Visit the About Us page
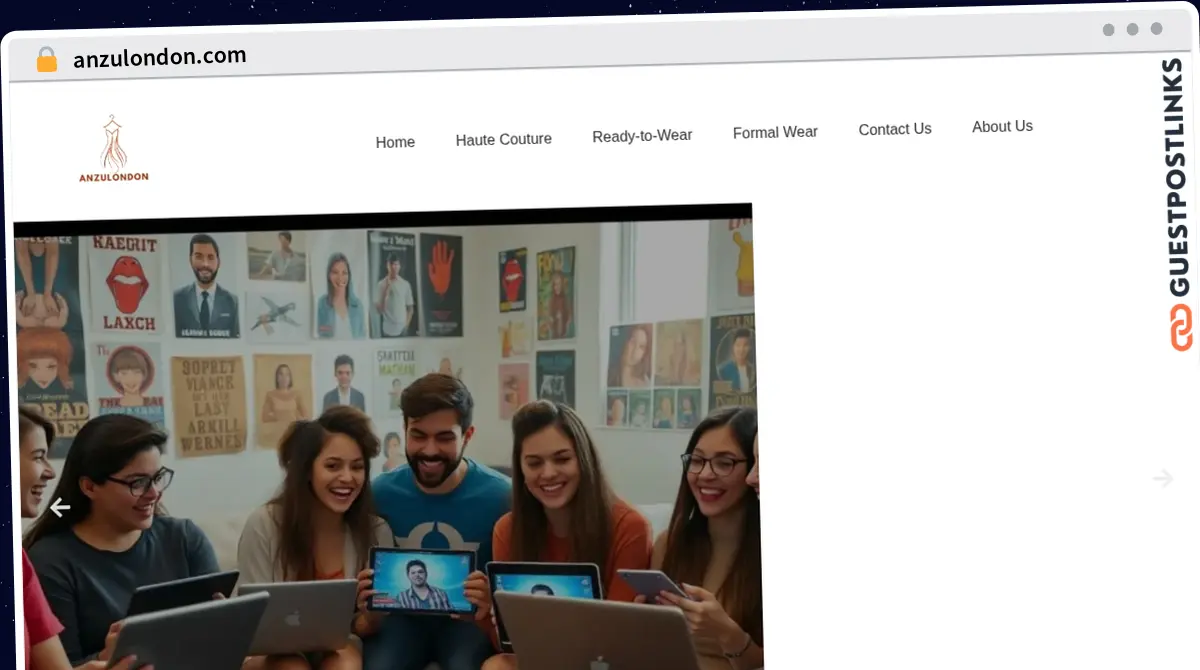The height and width of the screenshot is (670, 1200). [1002, 126]
